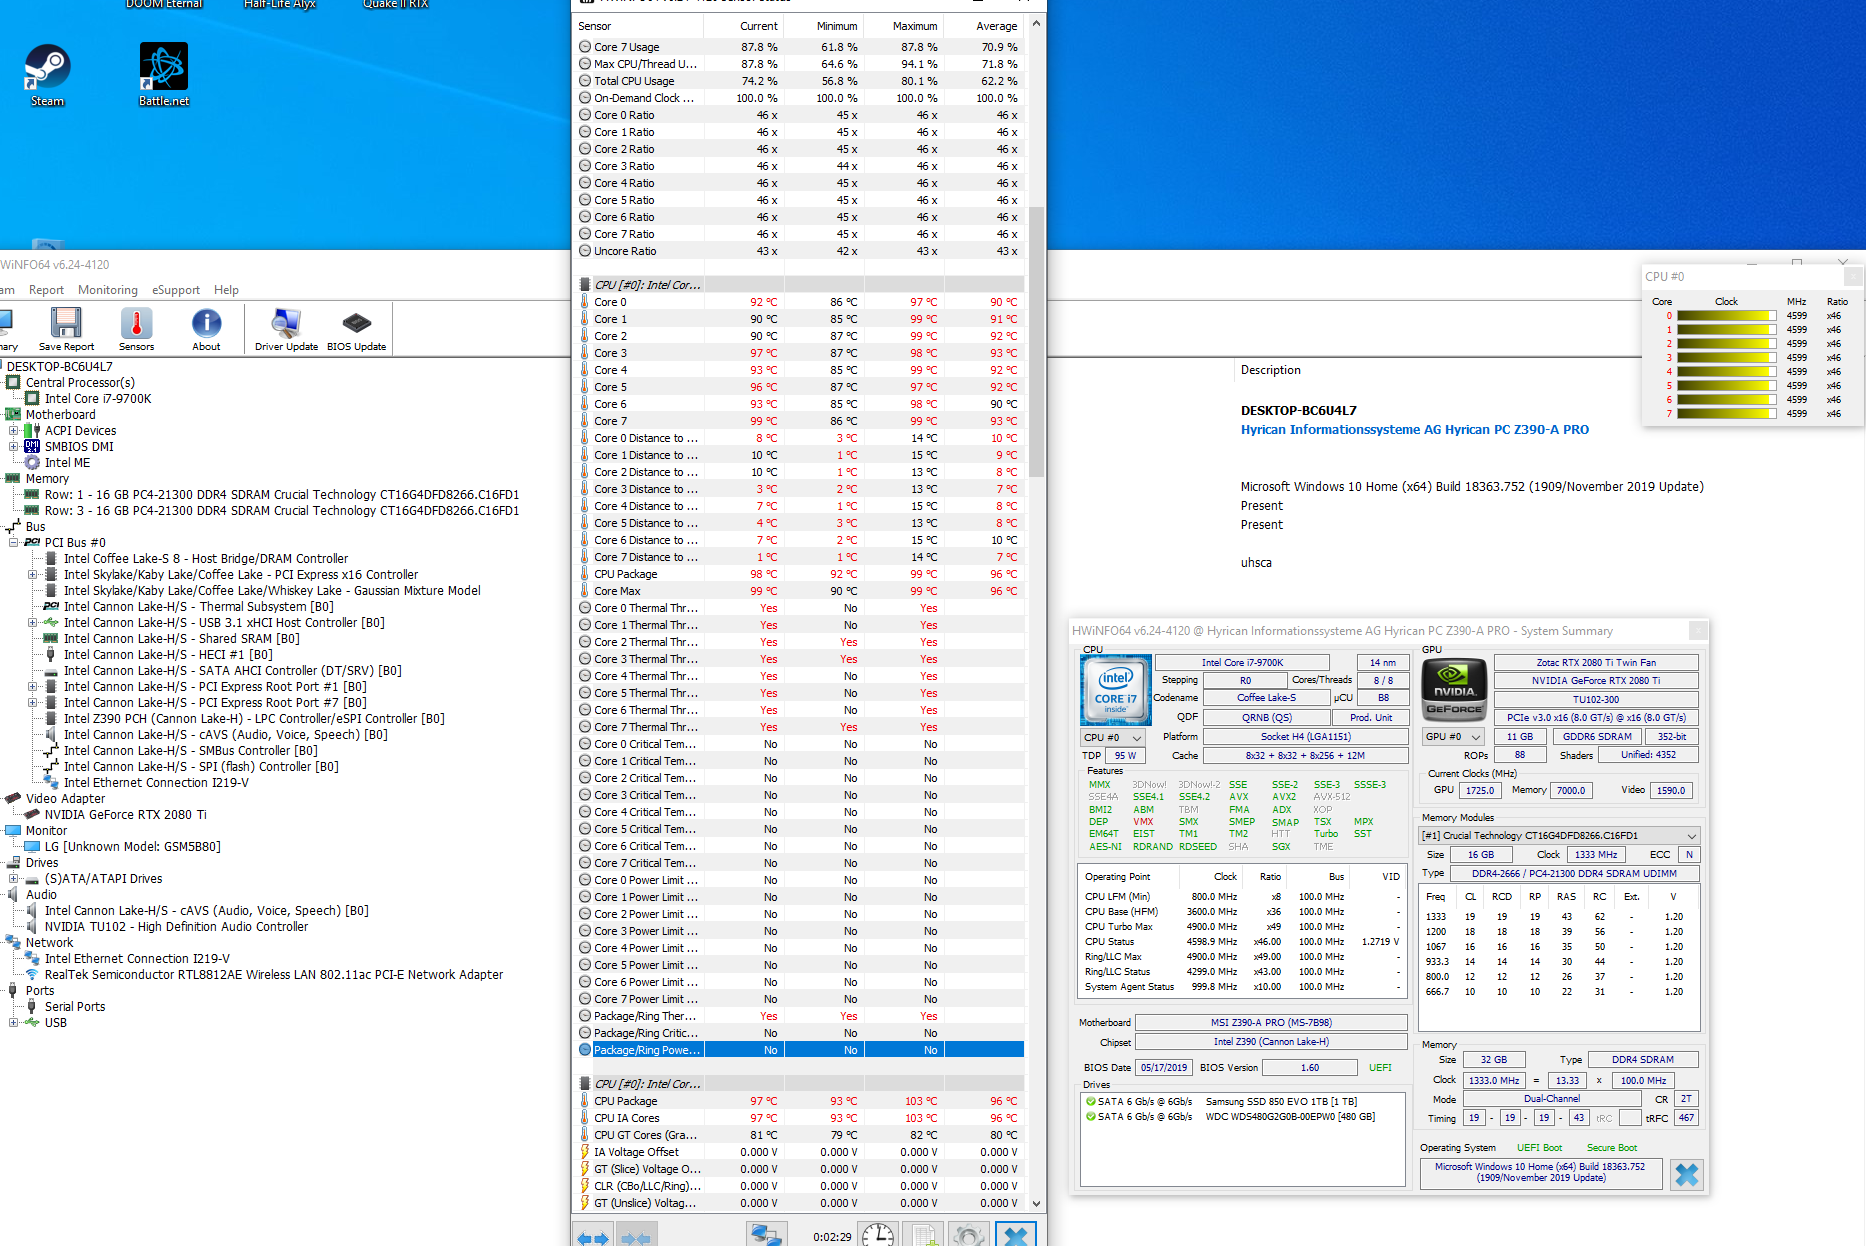Open the Memory Modules Crucial Technology dropdown
The height and width of the screenshot is (1246, 1866).
[x=1559, y=835]
